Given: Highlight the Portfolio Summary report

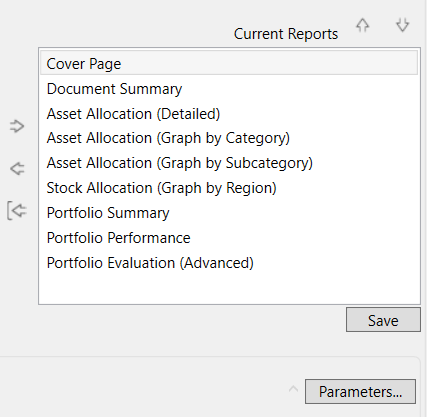Looking at the screenshot, I should 229,213.
